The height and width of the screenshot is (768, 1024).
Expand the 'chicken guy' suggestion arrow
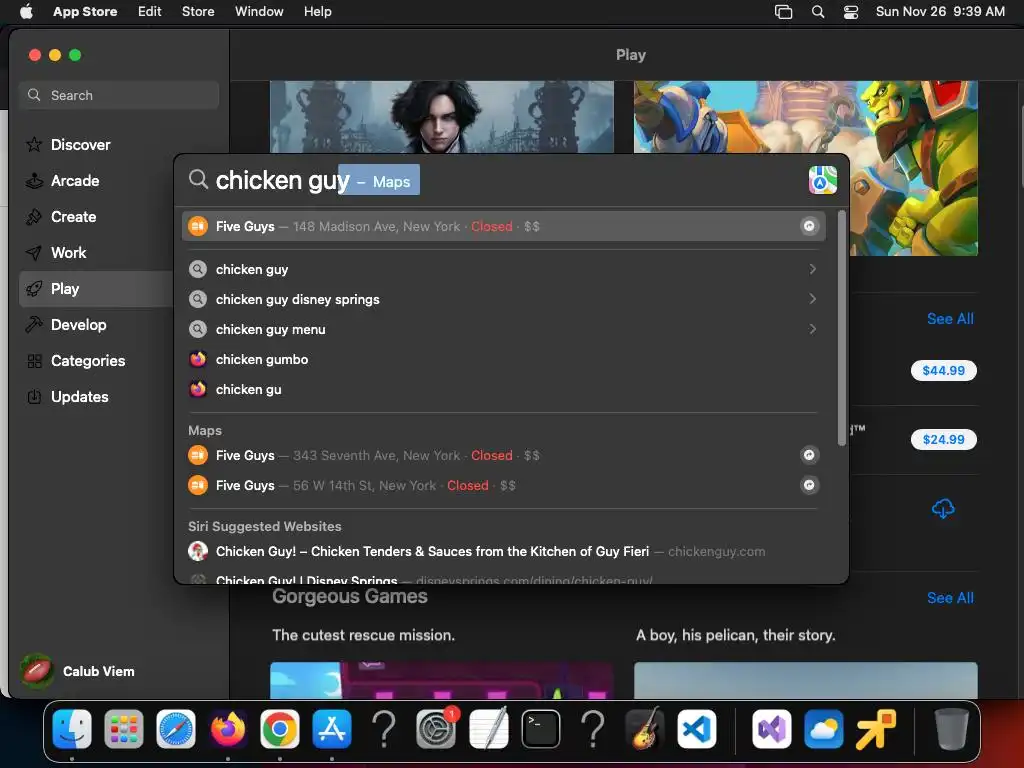(x=812, y=269)
